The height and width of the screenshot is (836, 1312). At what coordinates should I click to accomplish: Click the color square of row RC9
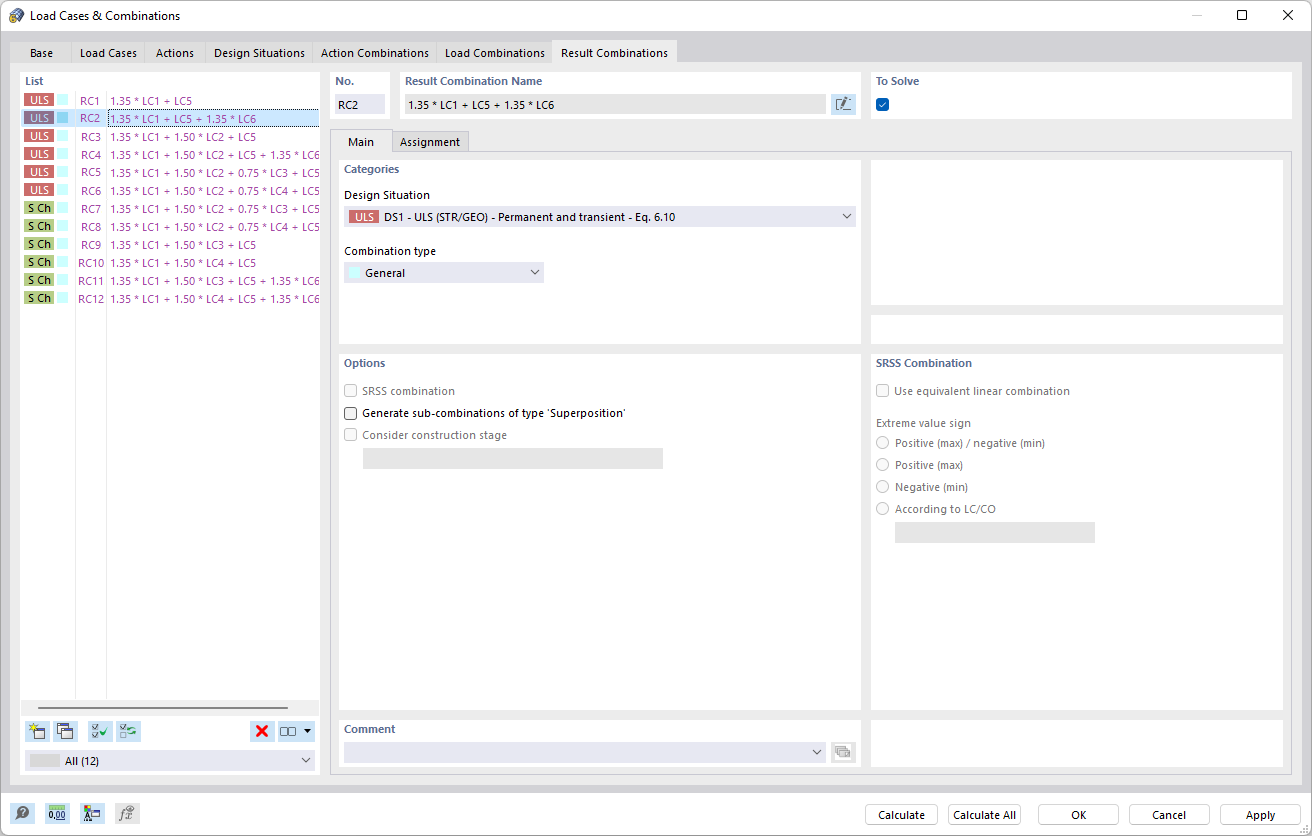click(x=63, y=244)
